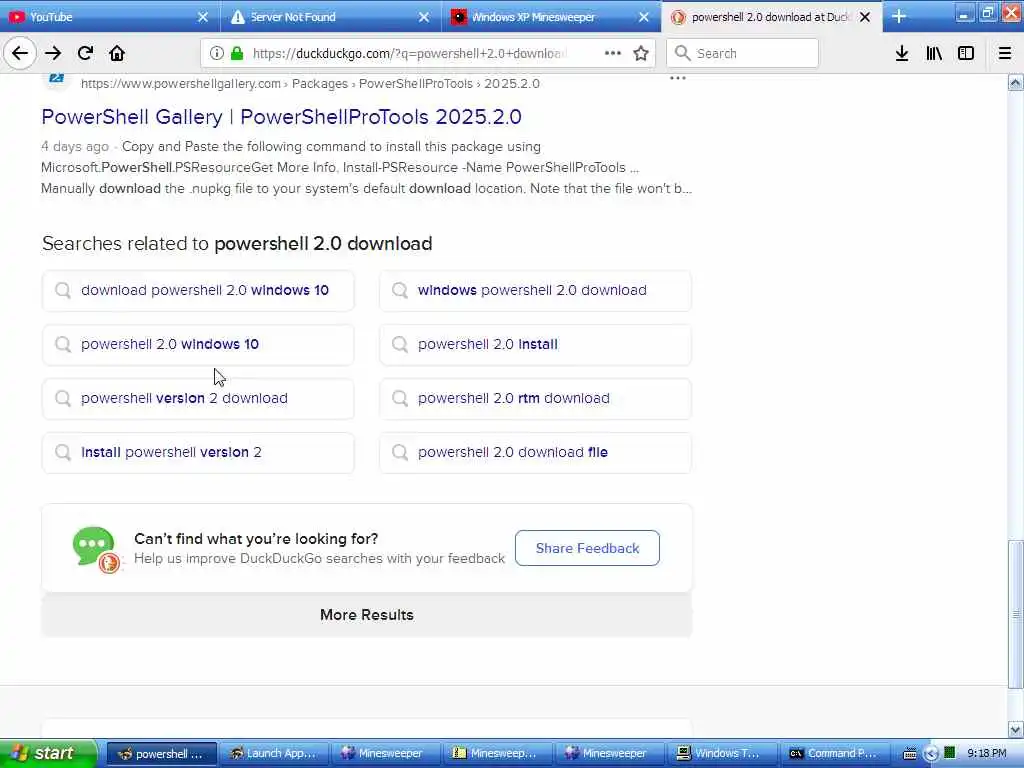Image resolution: width=1024 pixels, height=768 pixels.
Task: Search install powershell version 2
Action: [198, 453]
